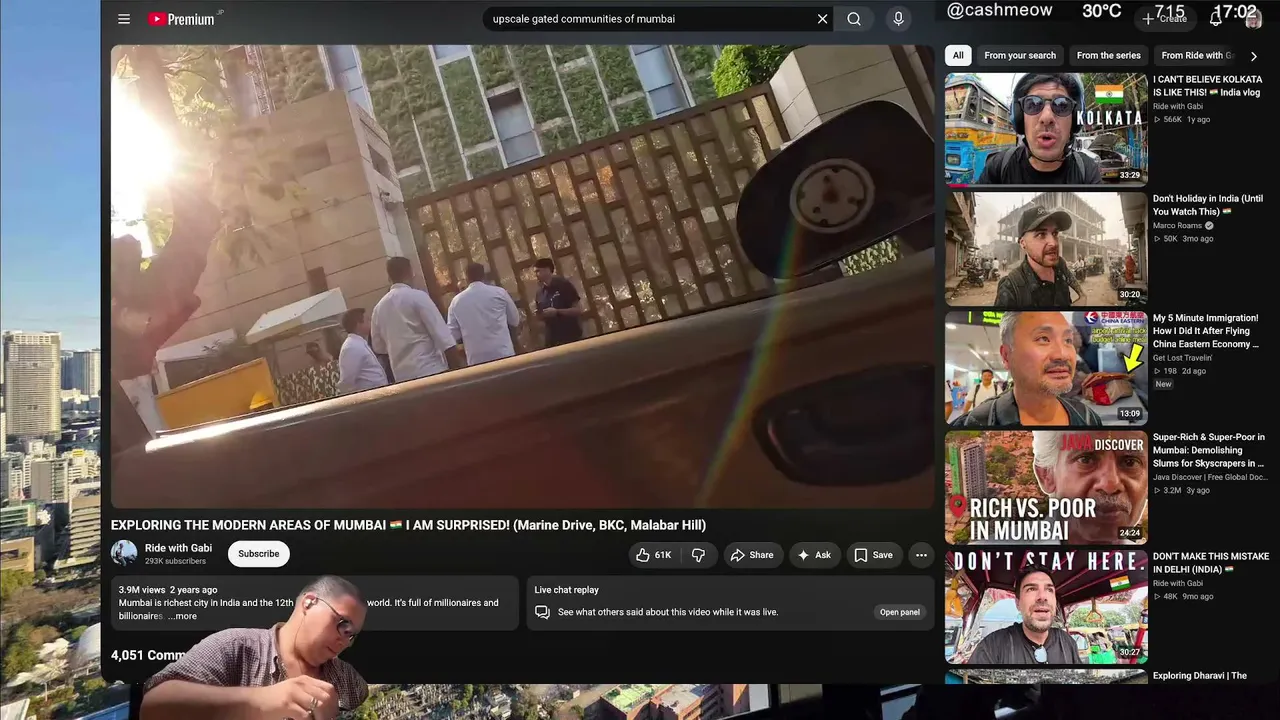This screenshot has height=720, width=1280.
Task: Open more actions three-dot menu
Action: click(x=921, y=555)
